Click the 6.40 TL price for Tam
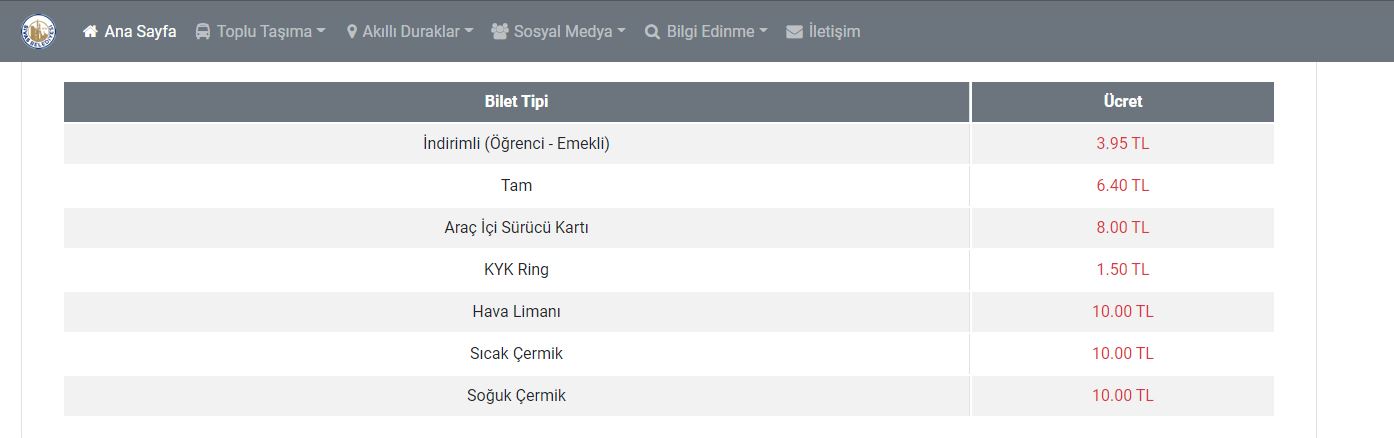 coord(1122,185)
